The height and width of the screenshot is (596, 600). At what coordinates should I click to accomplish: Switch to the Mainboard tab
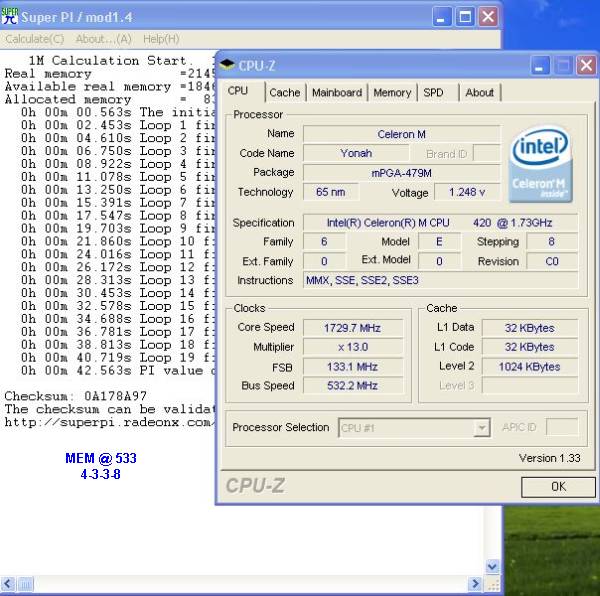click(x=337, y=93)
